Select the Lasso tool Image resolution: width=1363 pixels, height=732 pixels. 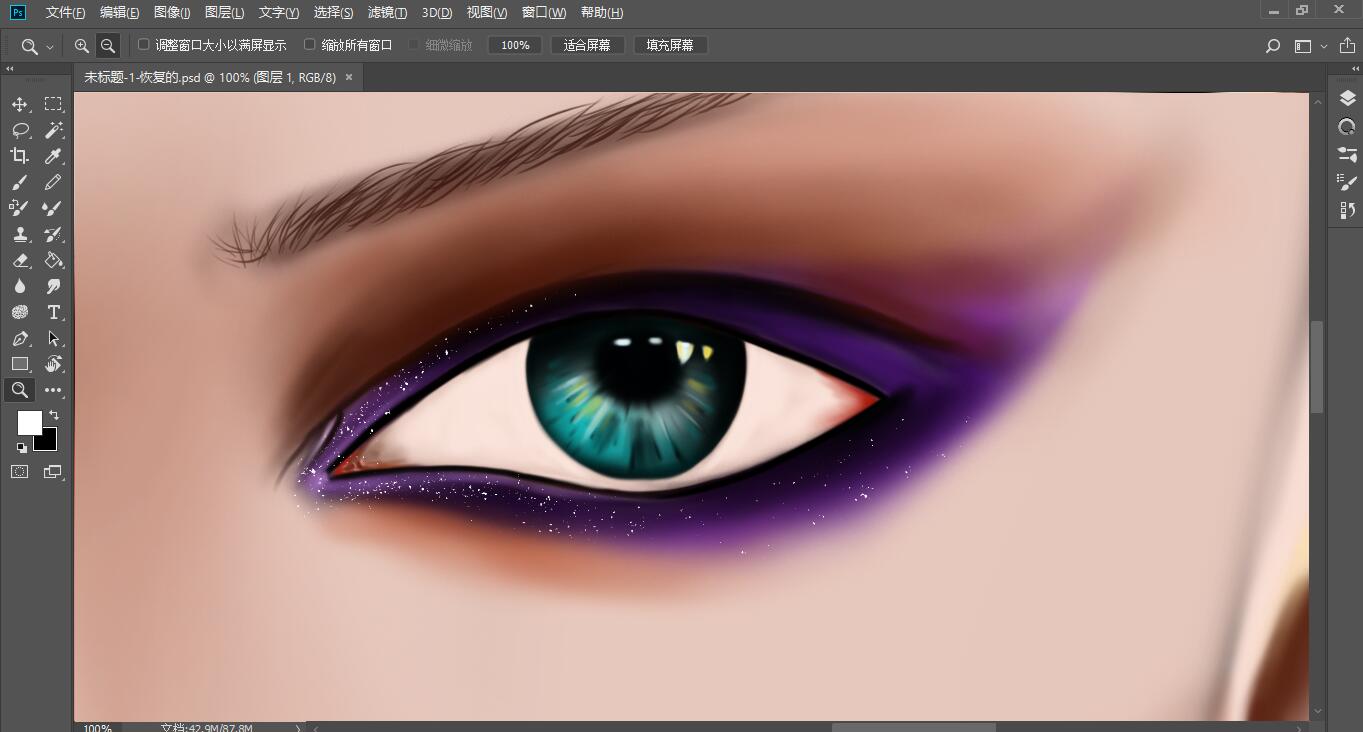click(20, 130)
